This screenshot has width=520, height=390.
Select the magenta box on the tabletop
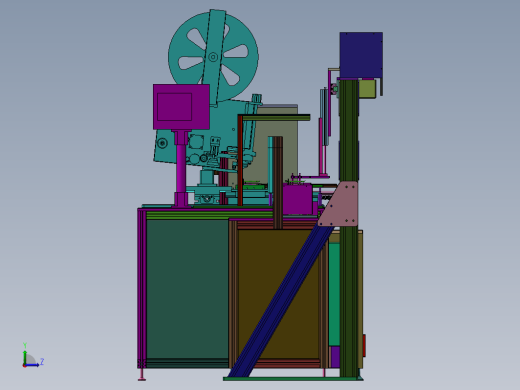(298, 199)
